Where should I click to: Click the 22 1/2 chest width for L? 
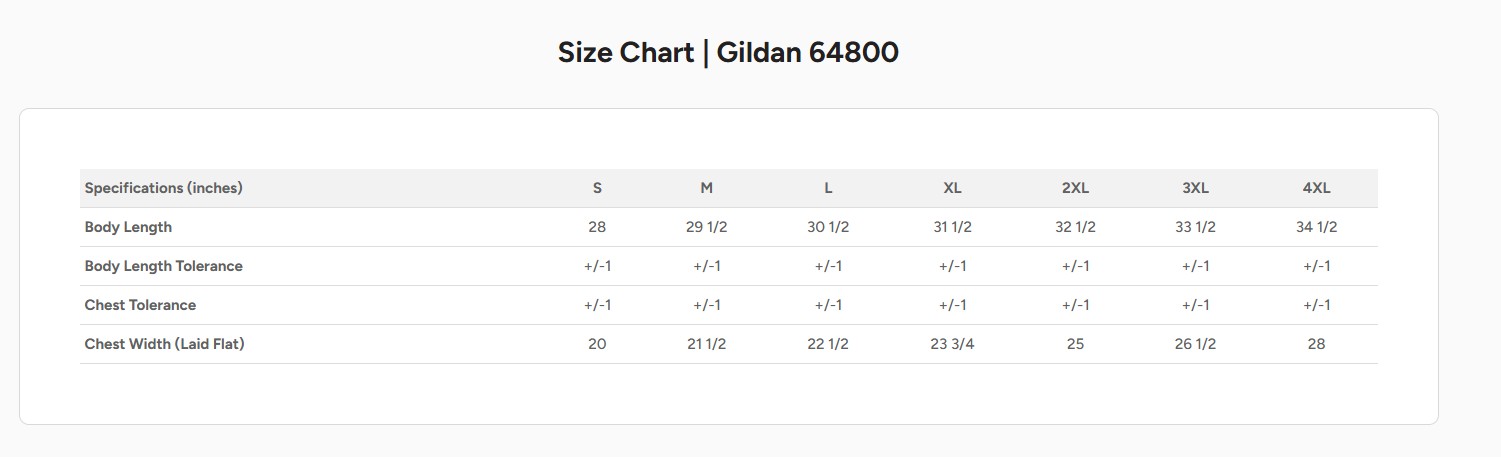pos(828,344)
